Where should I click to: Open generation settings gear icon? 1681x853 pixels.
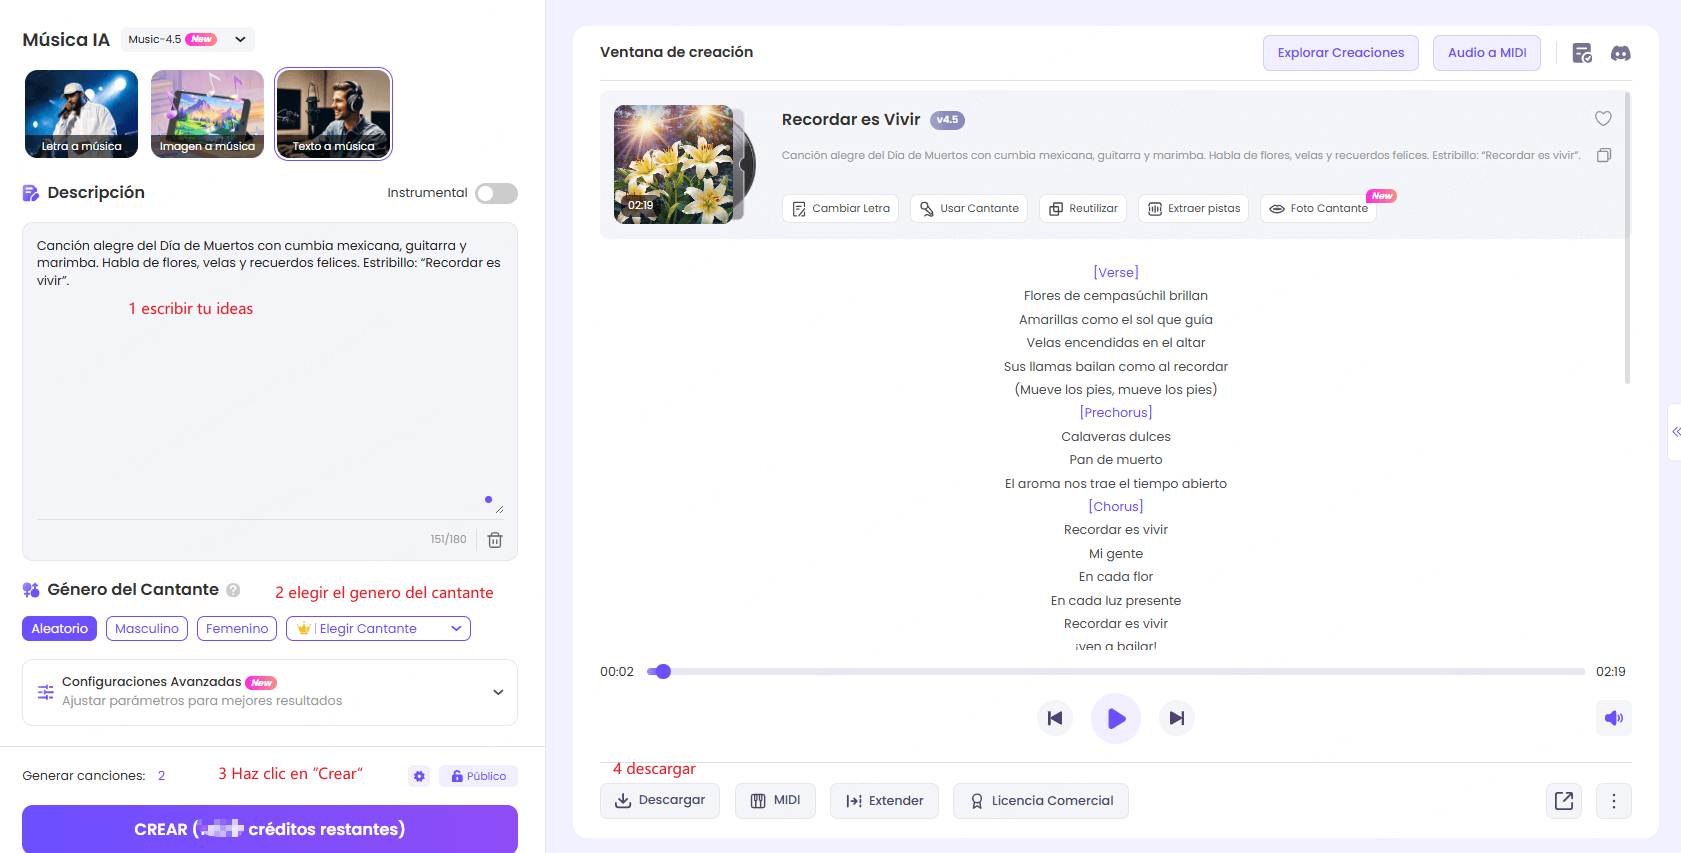tap(419, 776)
